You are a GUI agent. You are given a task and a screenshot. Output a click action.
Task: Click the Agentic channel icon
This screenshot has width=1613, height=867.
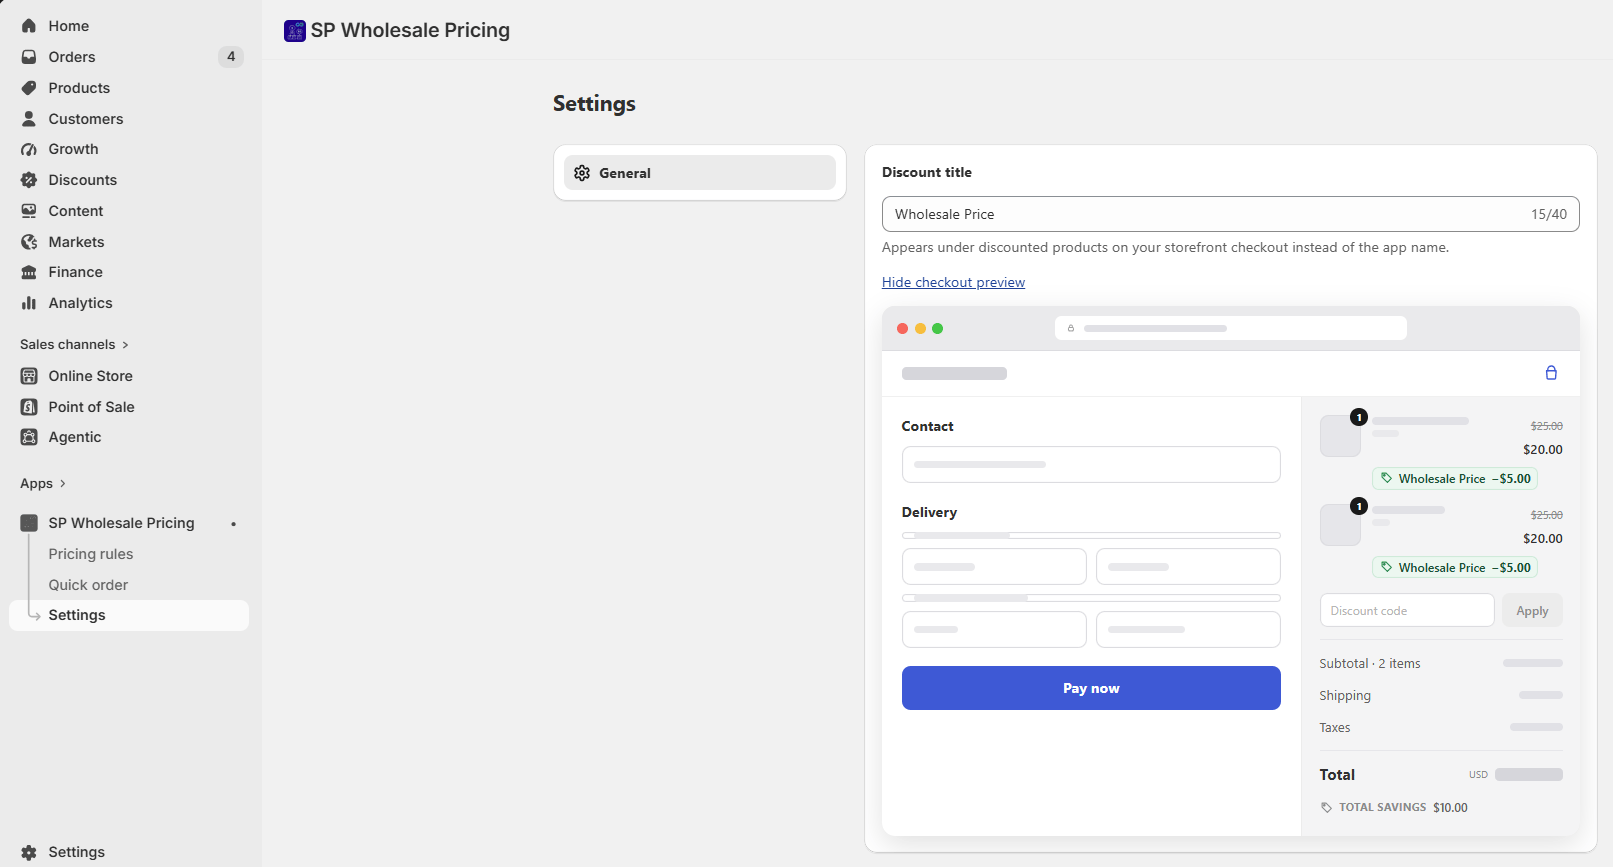click(x=29, y=437)
